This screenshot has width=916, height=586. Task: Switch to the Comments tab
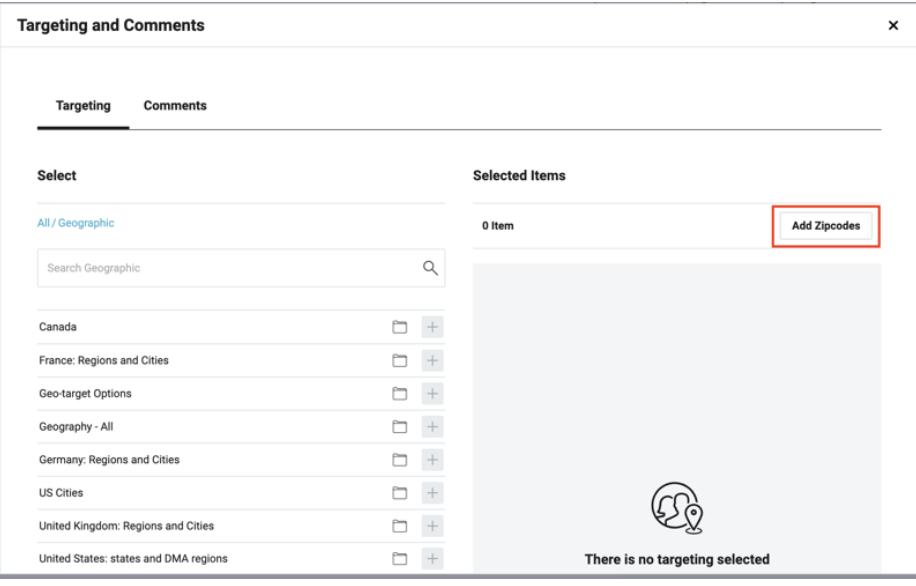coord(175,106)
